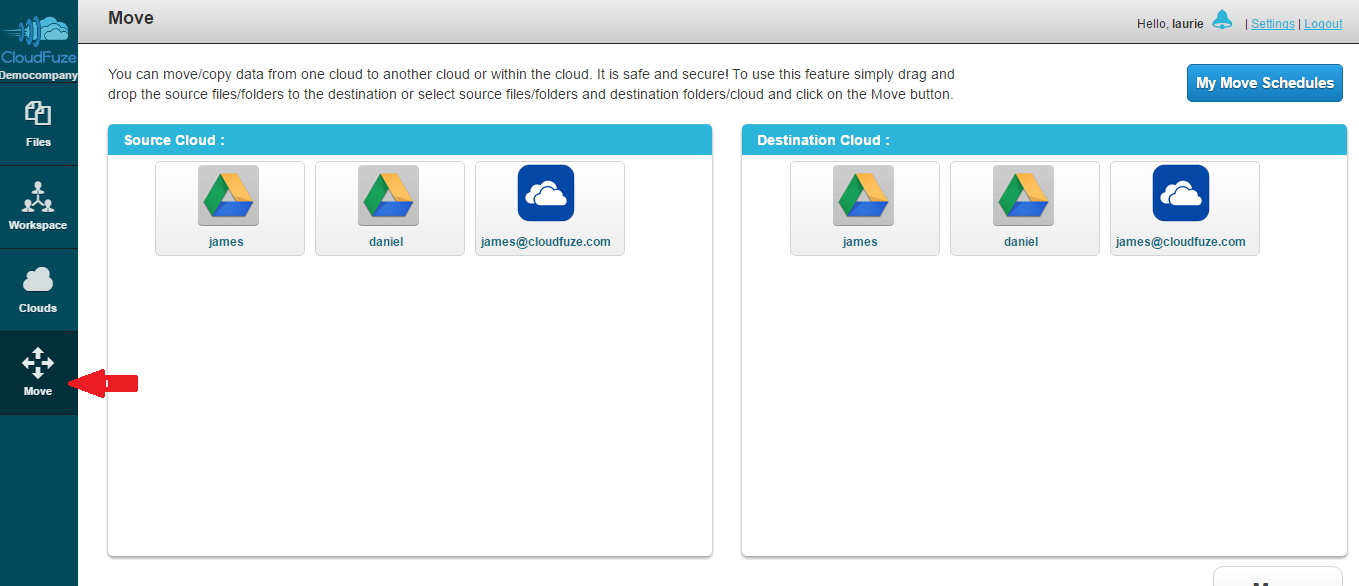Image resolution: width=1359 pixels, height=586 pixels.
Task: Click the laurie username text
Action: 1188,24
